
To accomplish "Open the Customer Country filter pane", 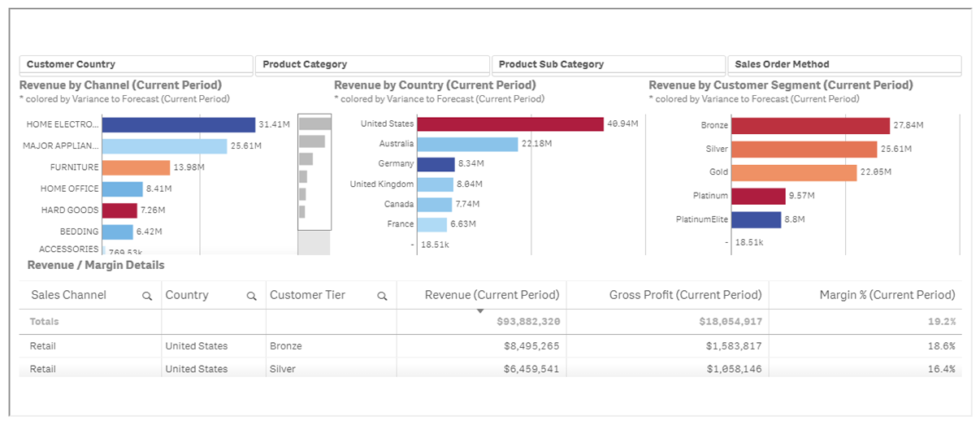I will tap(136, 64).
